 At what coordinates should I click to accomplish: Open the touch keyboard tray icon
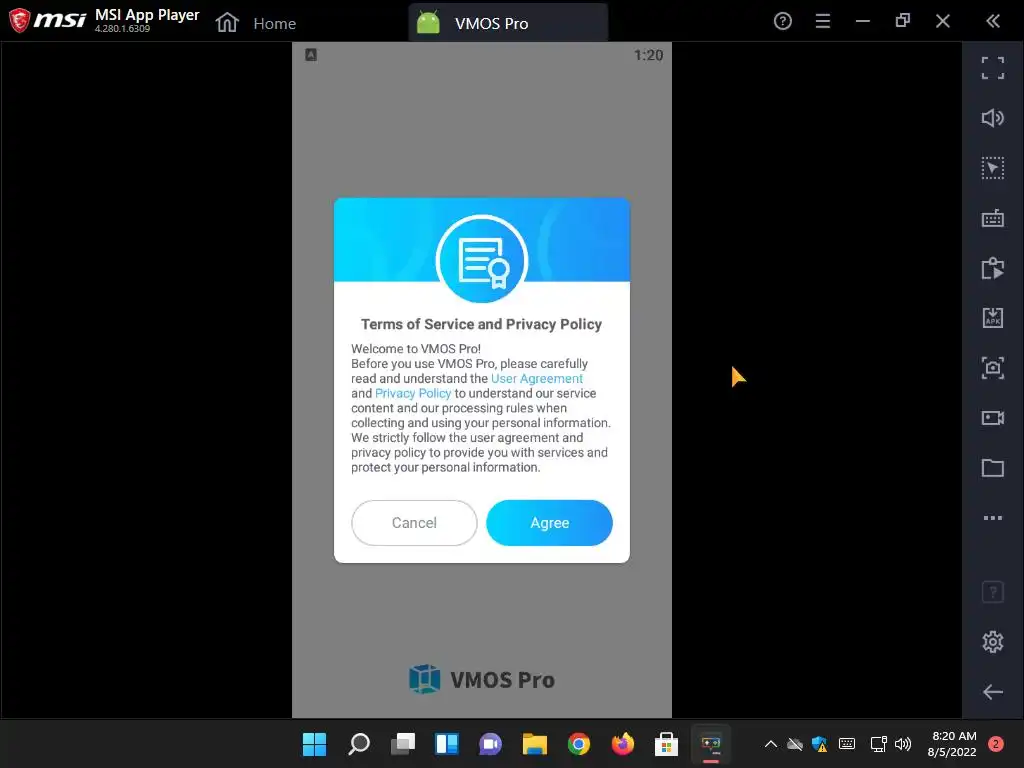click(x=847, y=744)
